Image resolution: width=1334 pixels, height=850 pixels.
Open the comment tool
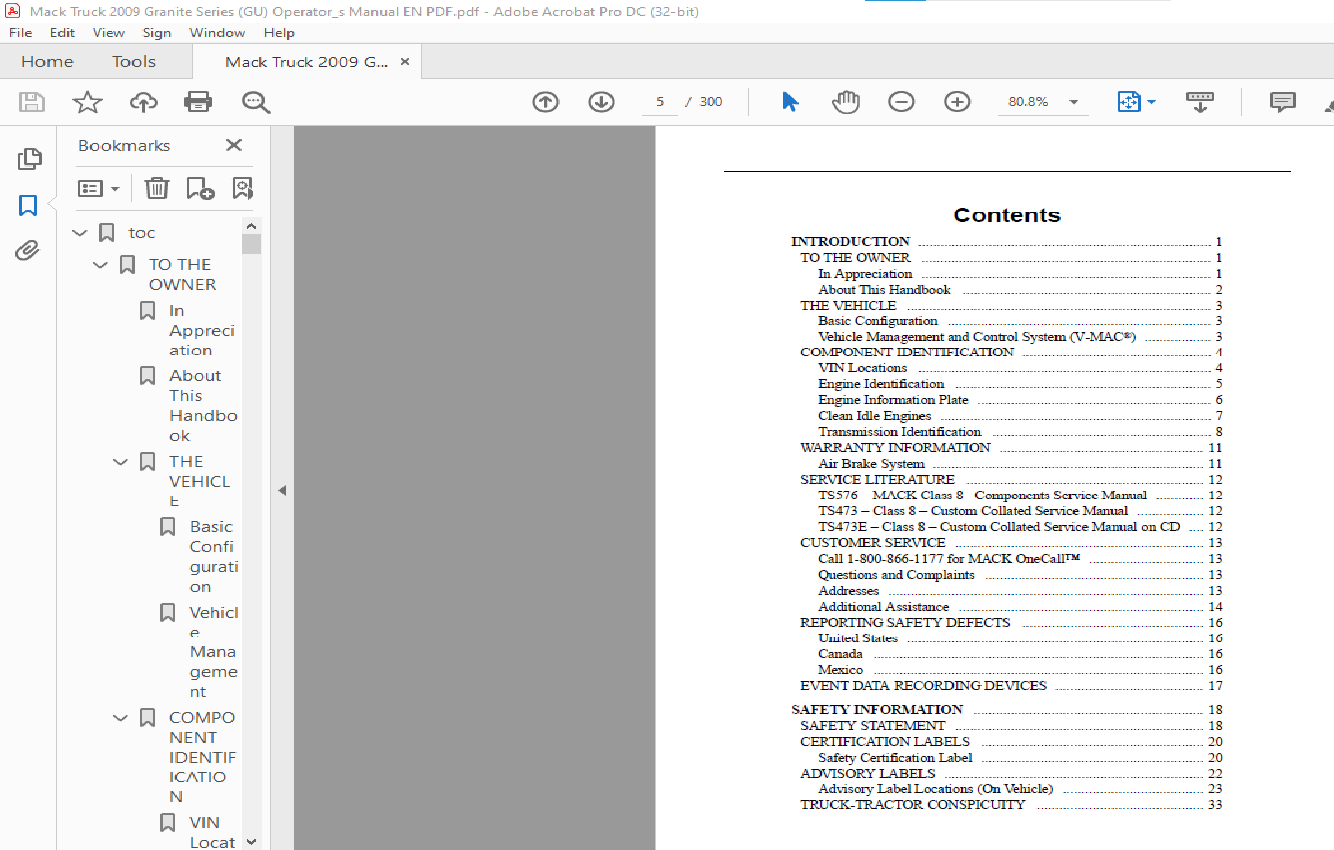[x=1282, y=102]
